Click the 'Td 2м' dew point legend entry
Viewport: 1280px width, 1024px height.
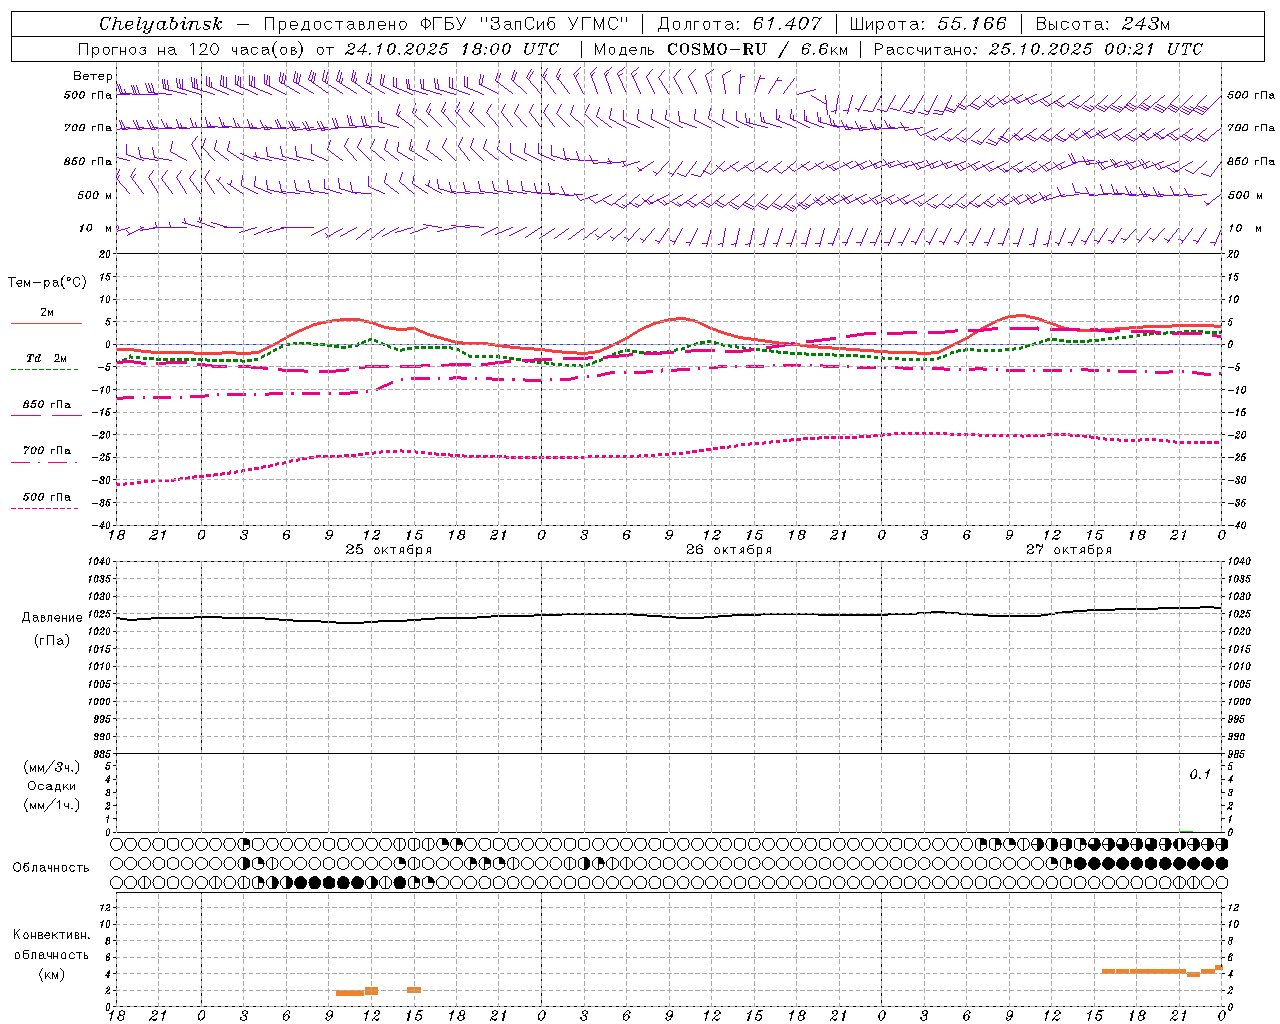tap(46, 358)
